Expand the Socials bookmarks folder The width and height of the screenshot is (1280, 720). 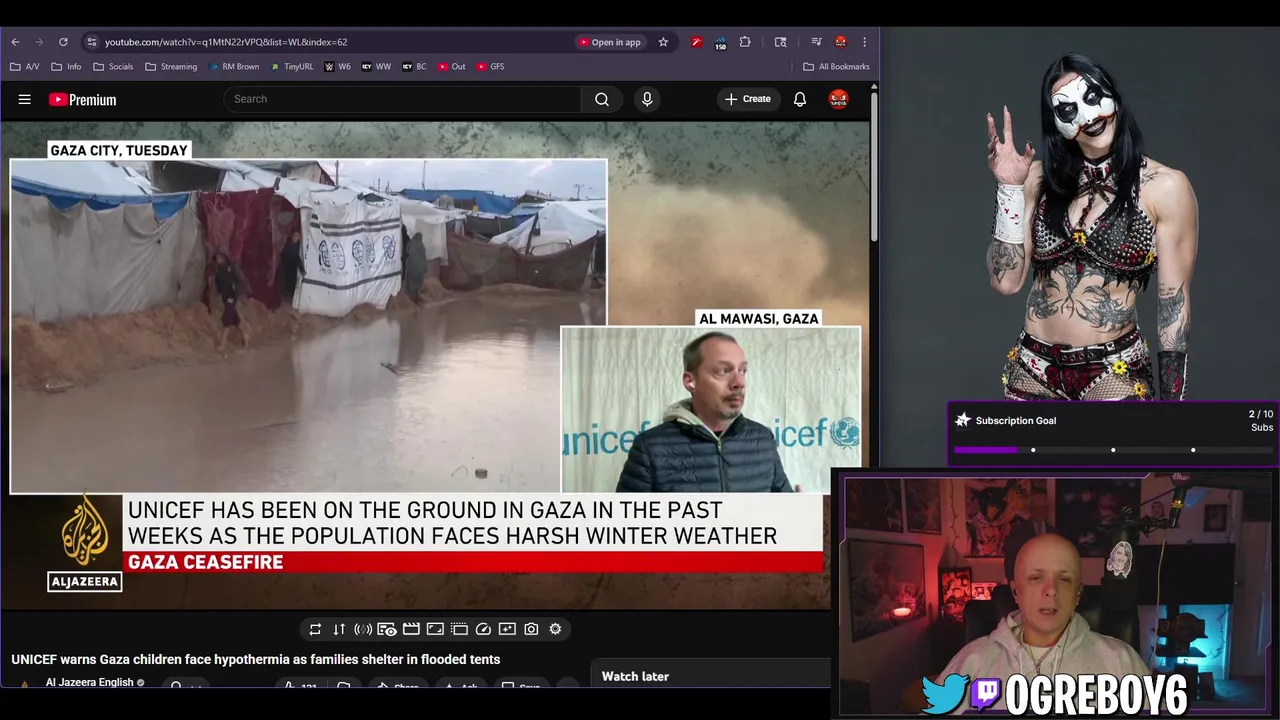point(113,67)
